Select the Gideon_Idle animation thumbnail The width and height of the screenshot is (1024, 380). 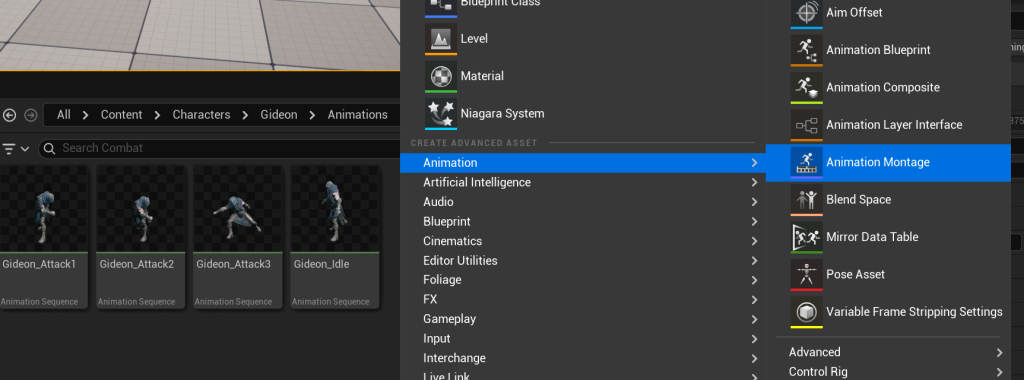coord(335,209)
